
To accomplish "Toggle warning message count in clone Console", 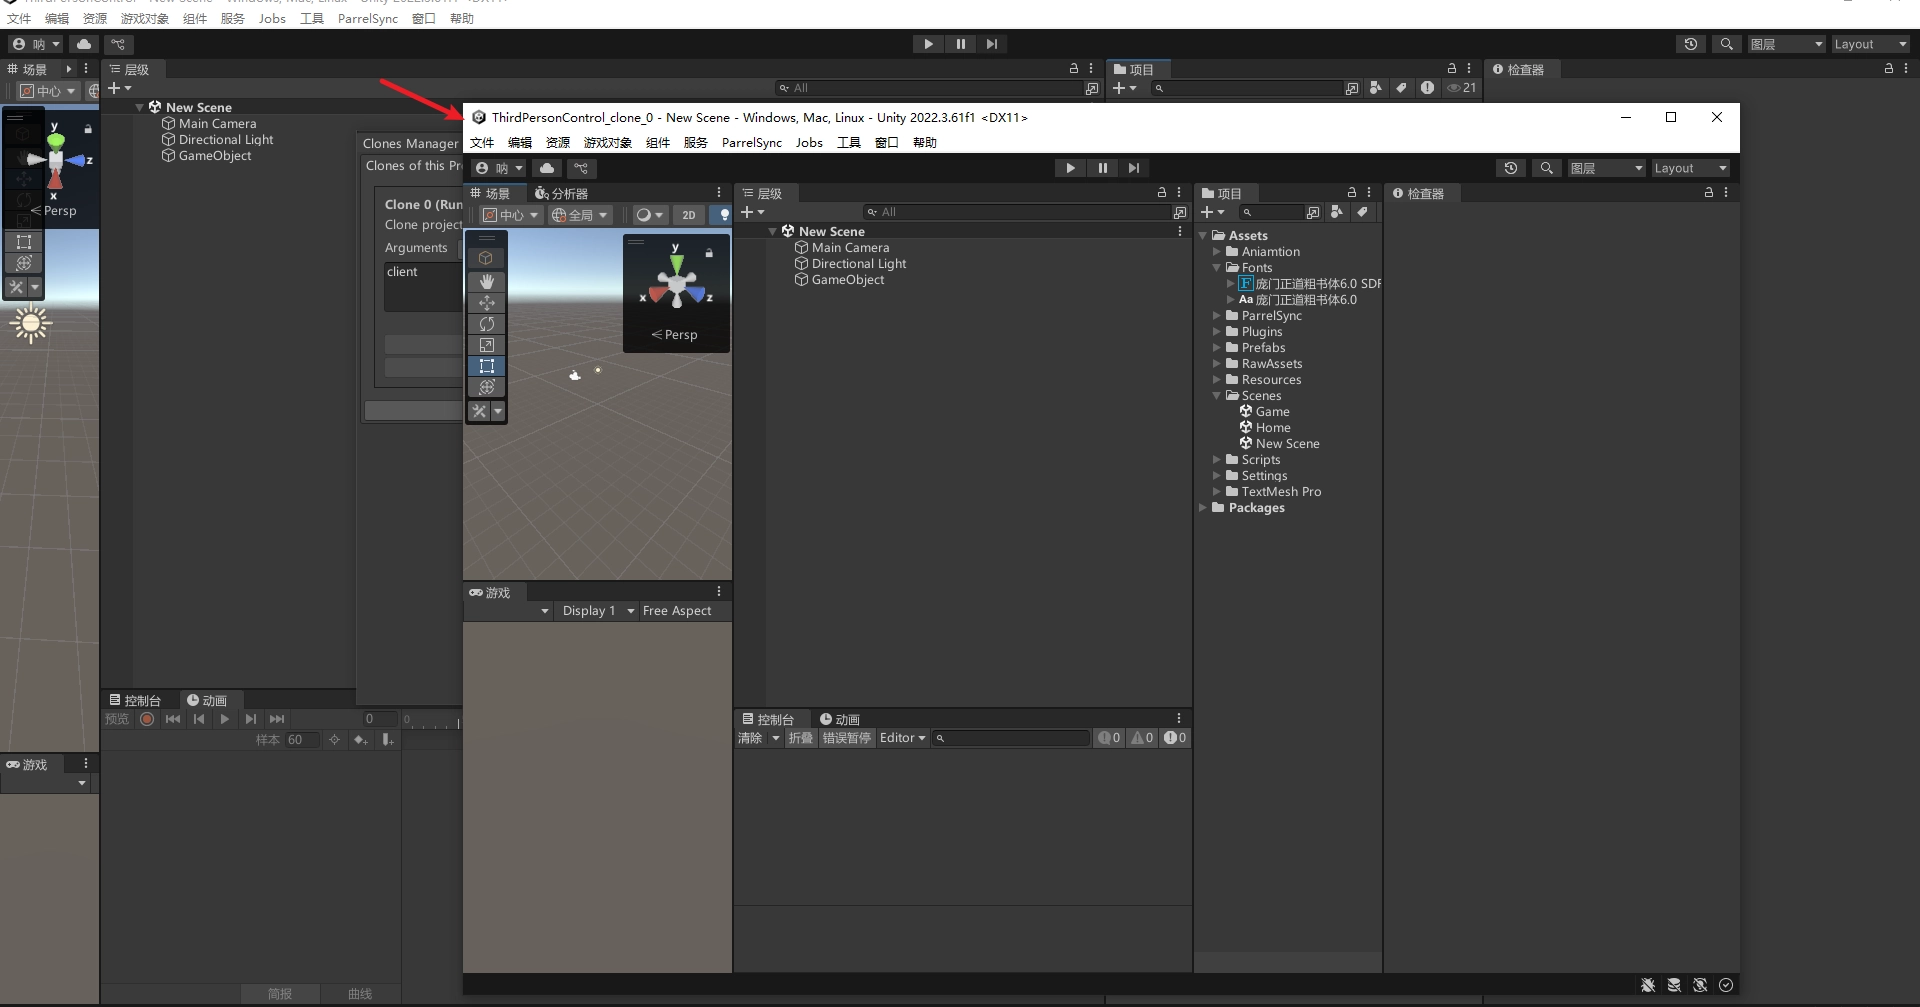I will coord(1142,738).
